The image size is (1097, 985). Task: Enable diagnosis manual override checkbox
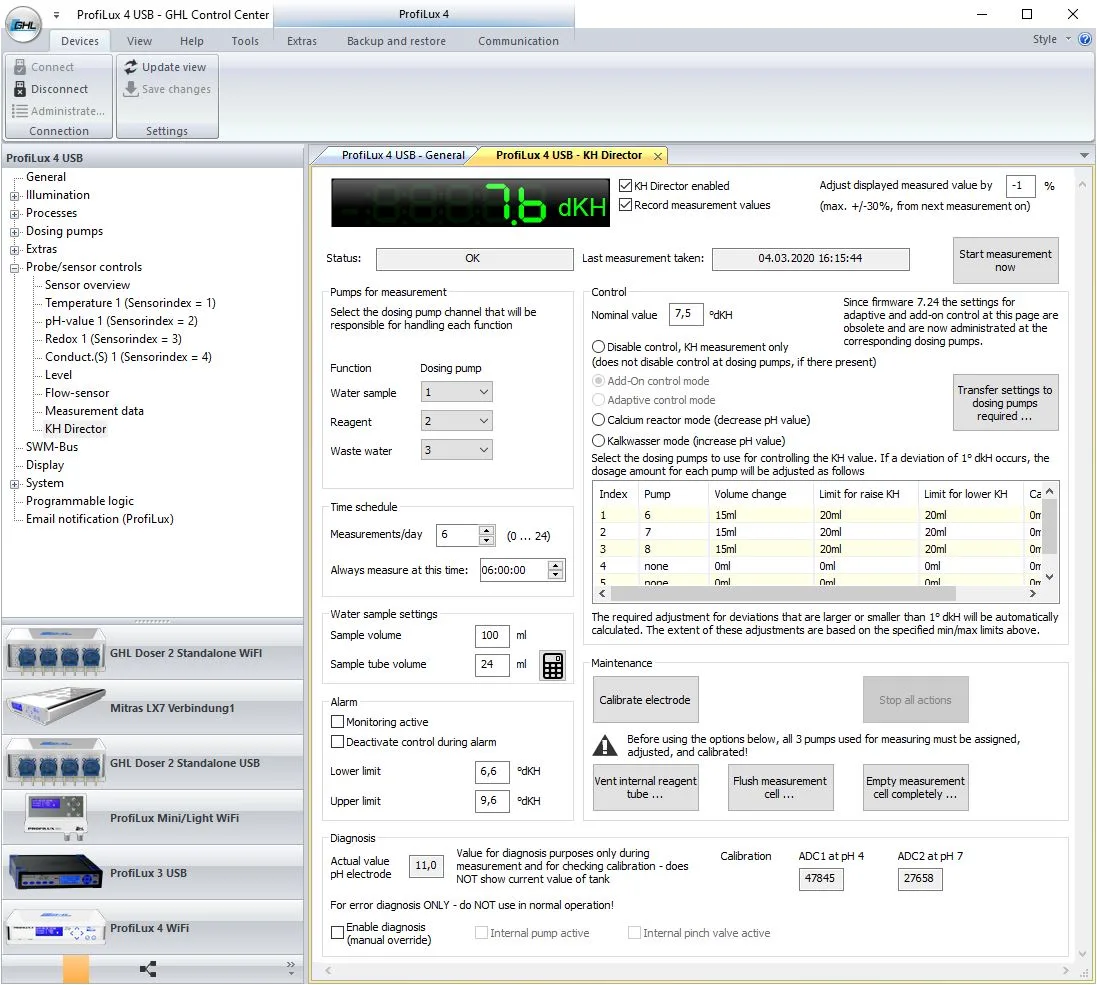(337, 933)
